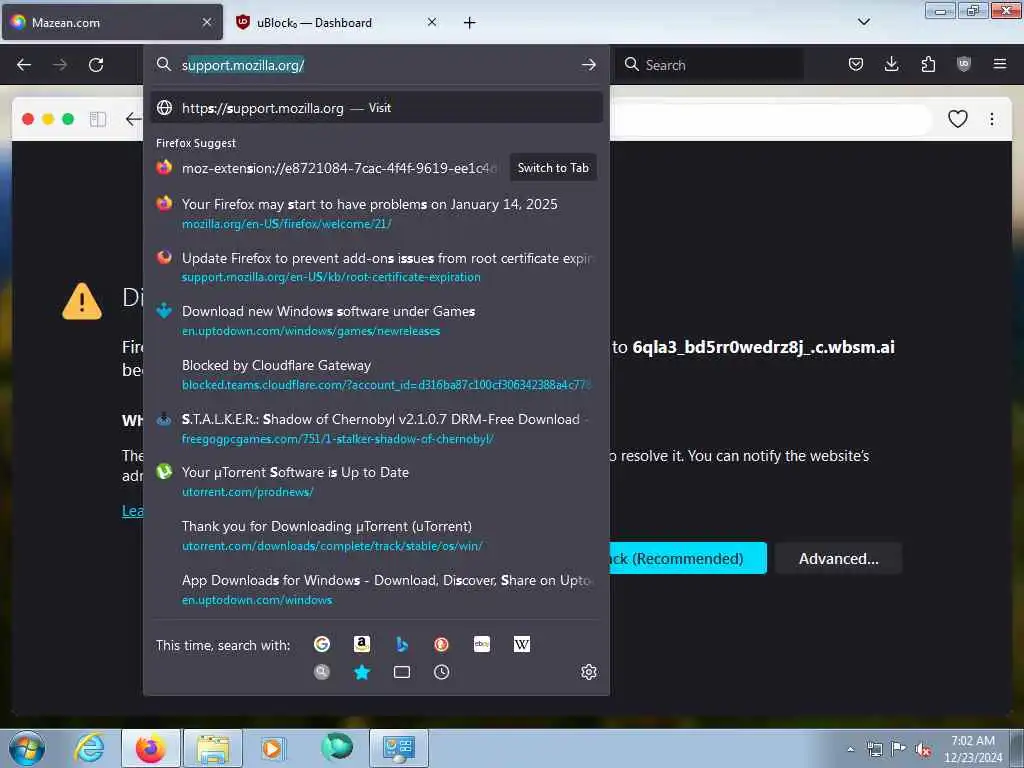Search this time with eBay
The image size is (1024, 768).
481,645
